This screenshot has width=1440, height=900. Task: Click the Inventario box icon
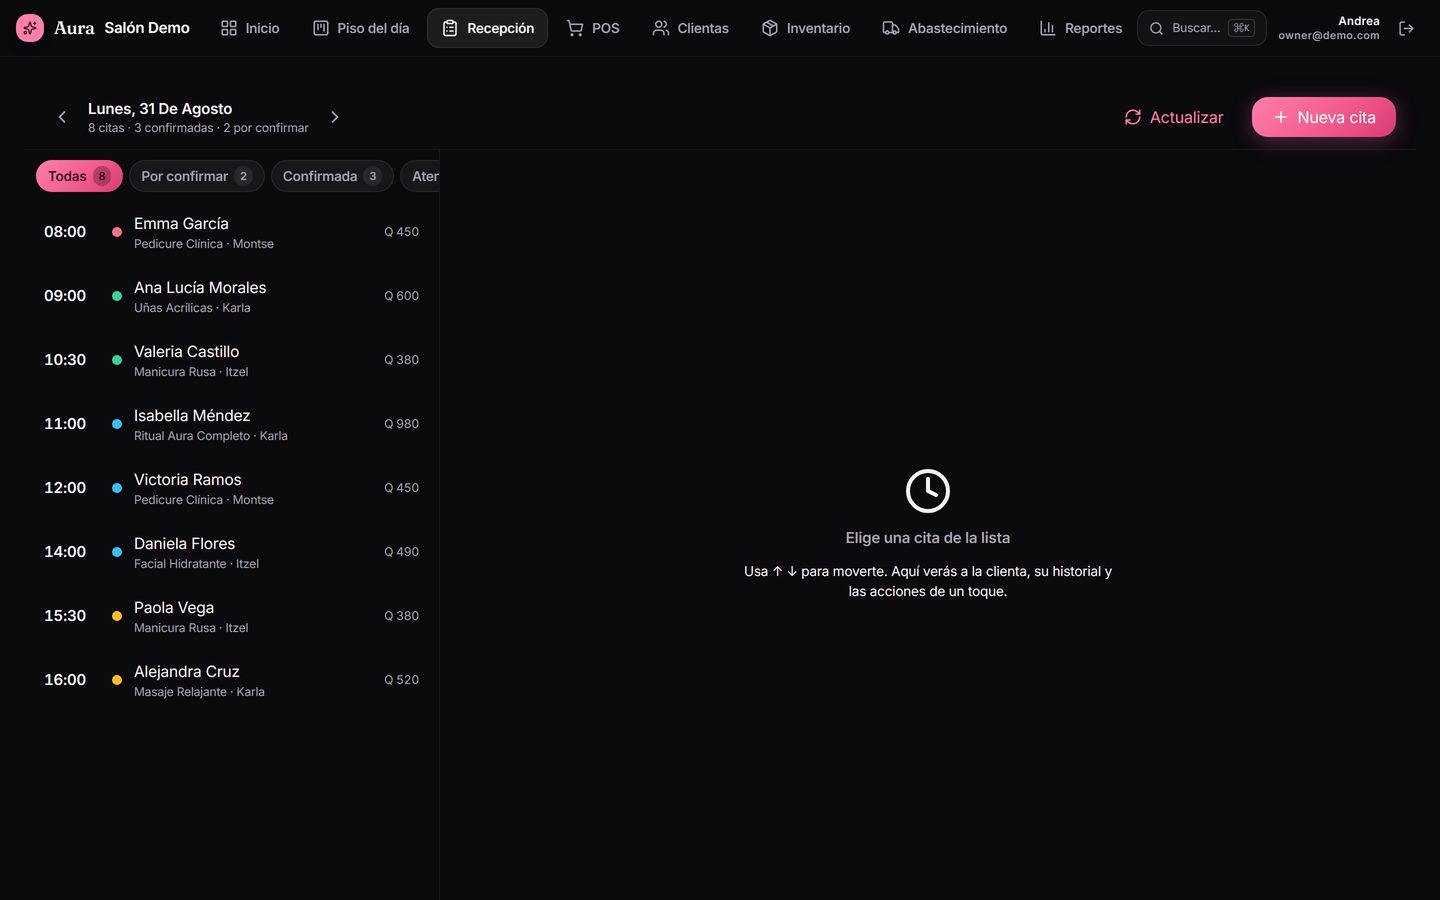tap(770, 28)
